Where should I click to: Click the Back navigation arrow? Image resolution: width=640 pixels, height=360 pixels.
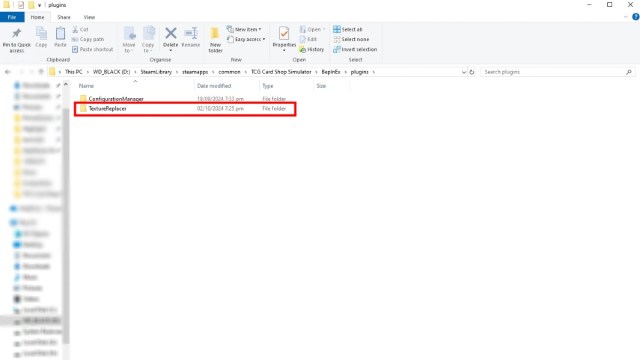pos(8,72)
